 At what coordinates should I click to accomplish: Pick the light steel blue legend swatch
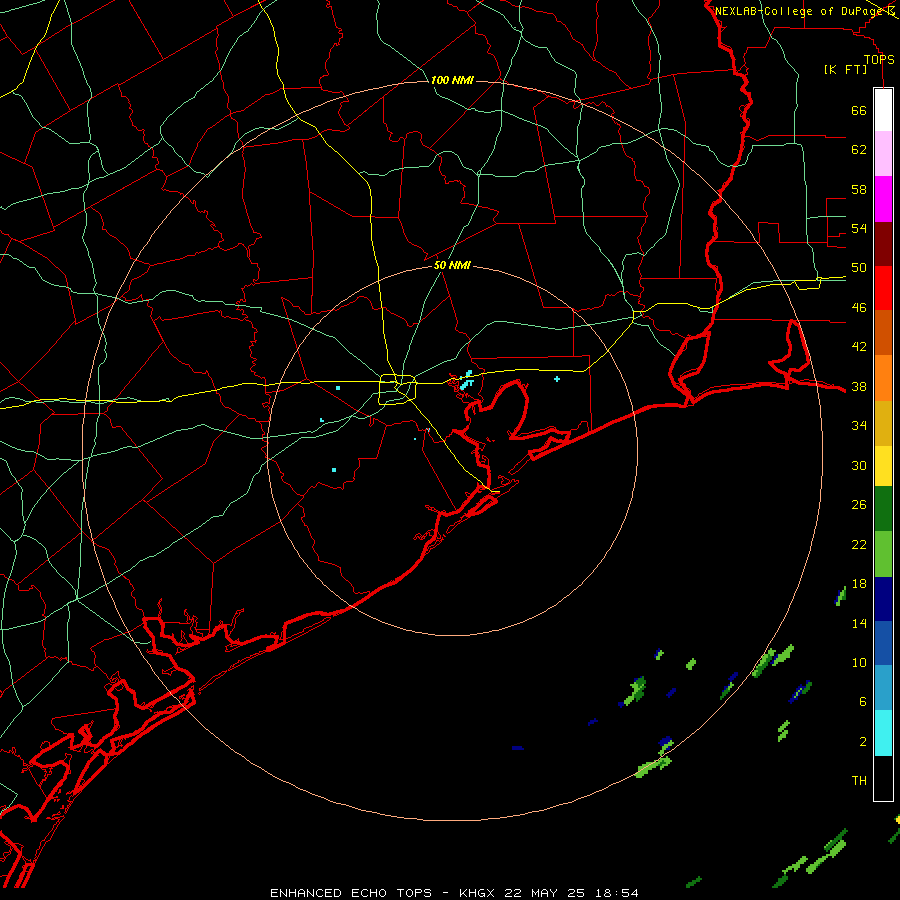click(x=883, y=688)
